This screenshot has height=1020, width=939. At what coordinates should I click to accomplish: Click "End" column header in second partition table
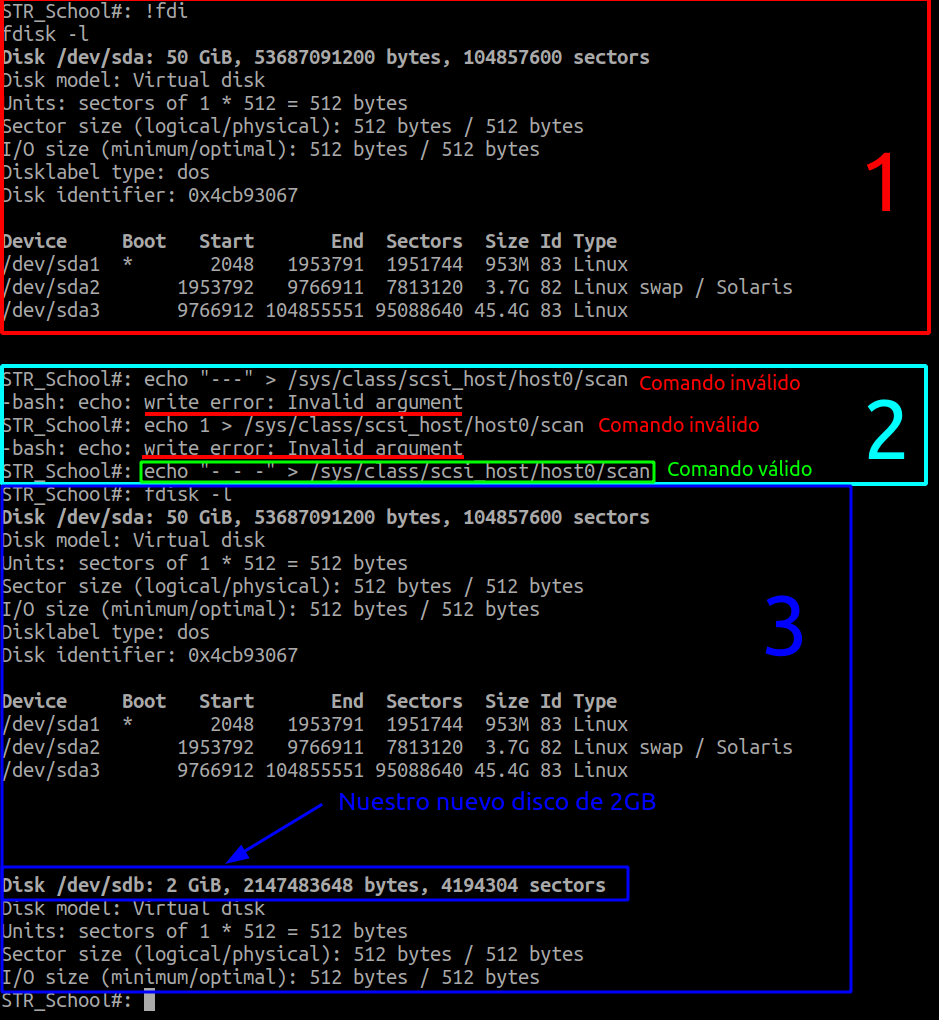click(x=347, y=701)
